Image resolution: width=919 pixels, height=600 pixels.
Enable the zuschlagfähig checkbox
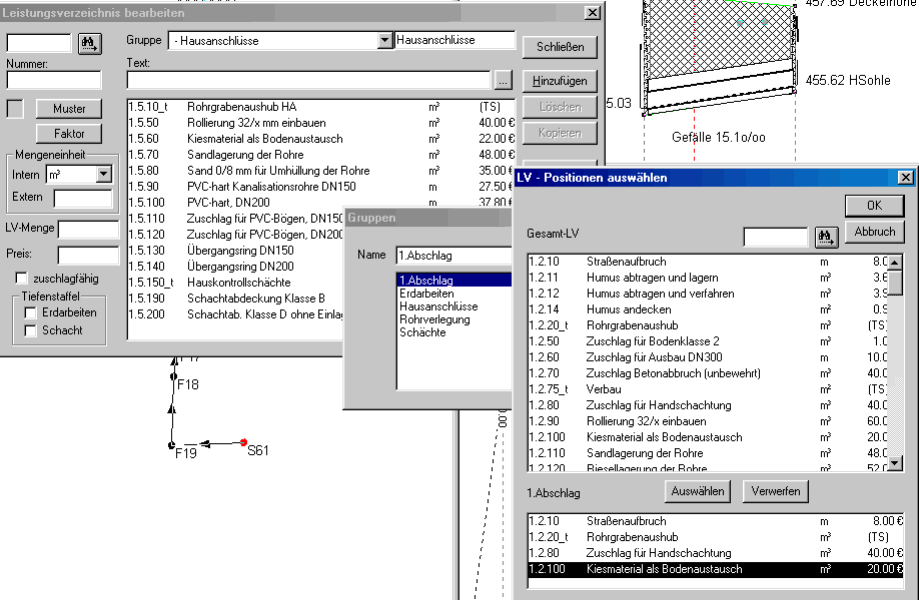21,277
